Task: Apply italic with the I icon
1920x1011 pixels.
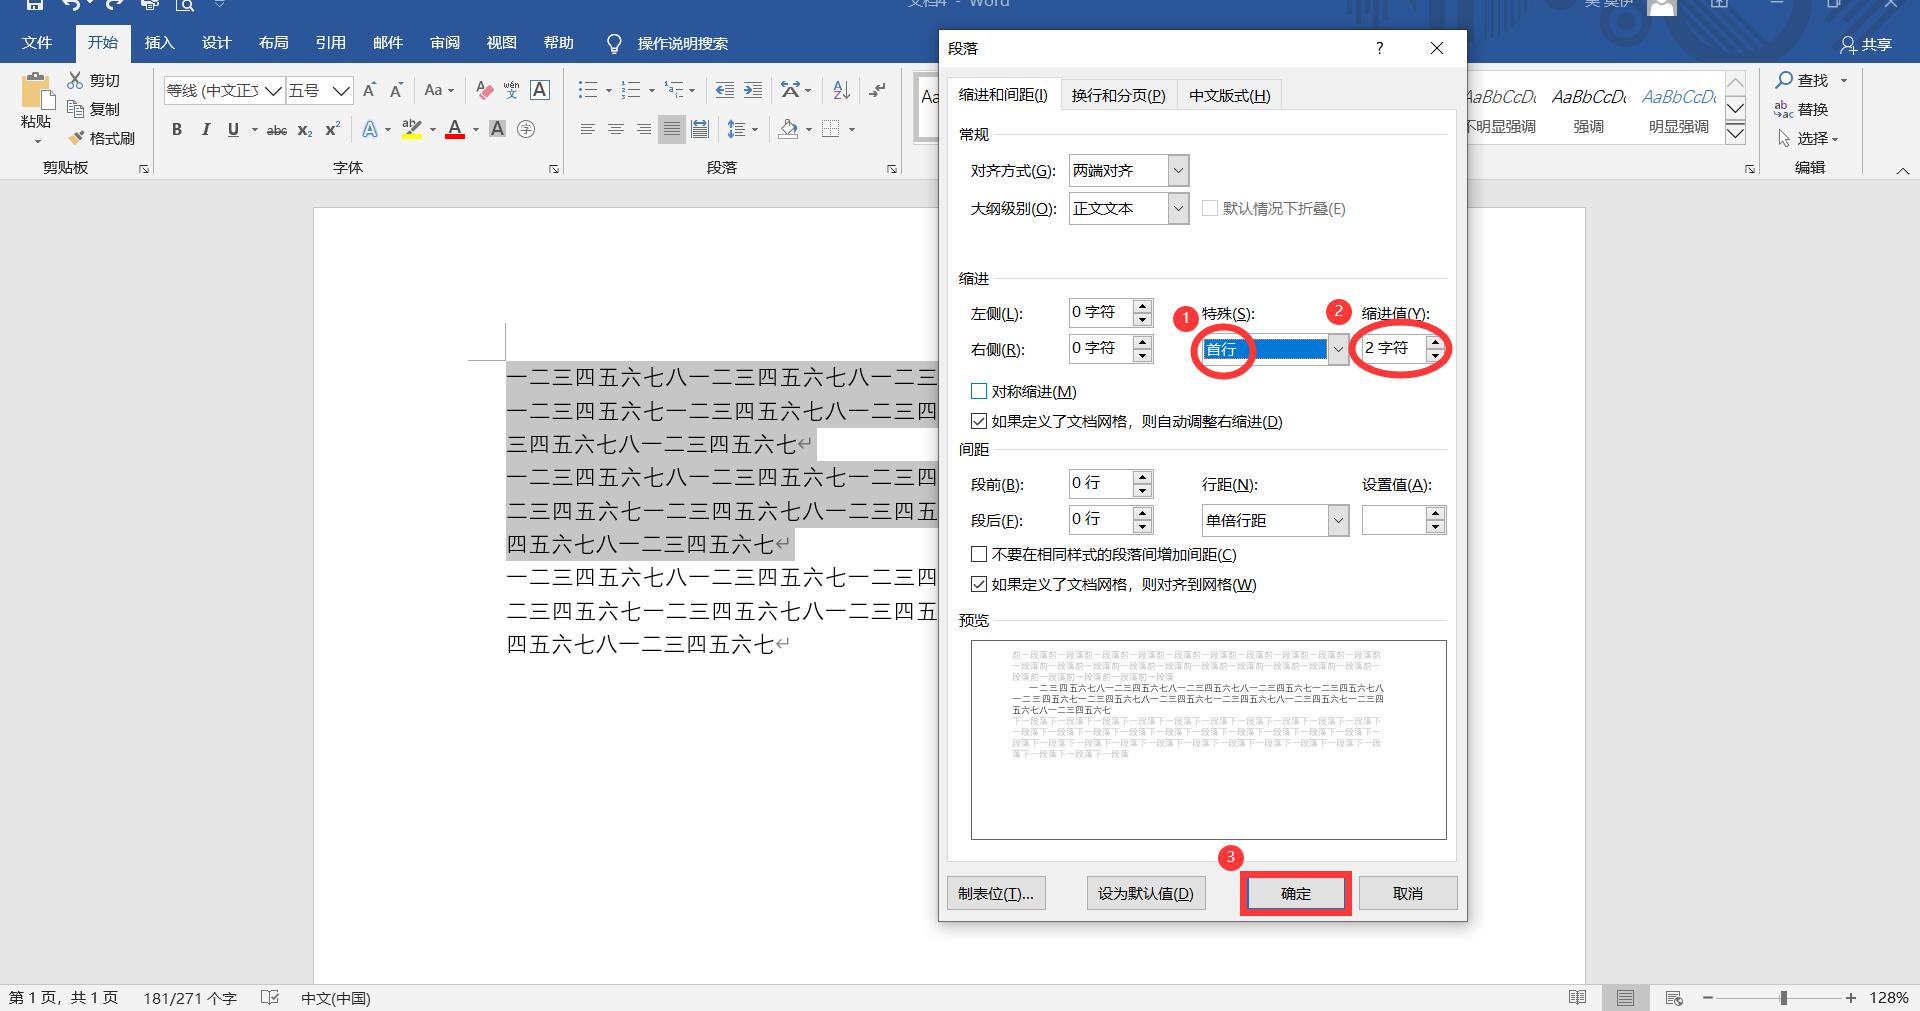Action: [205, 129]
